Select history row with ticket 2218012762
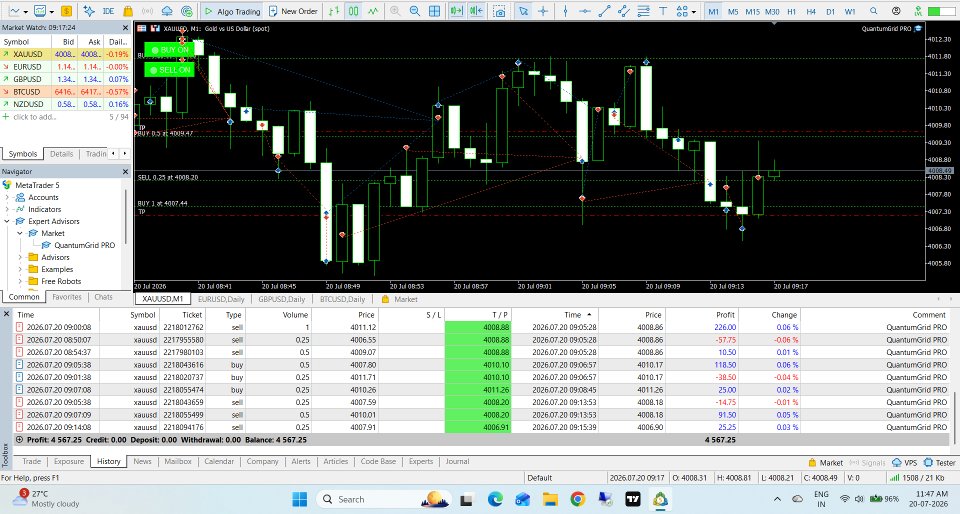 coord(481,327)
